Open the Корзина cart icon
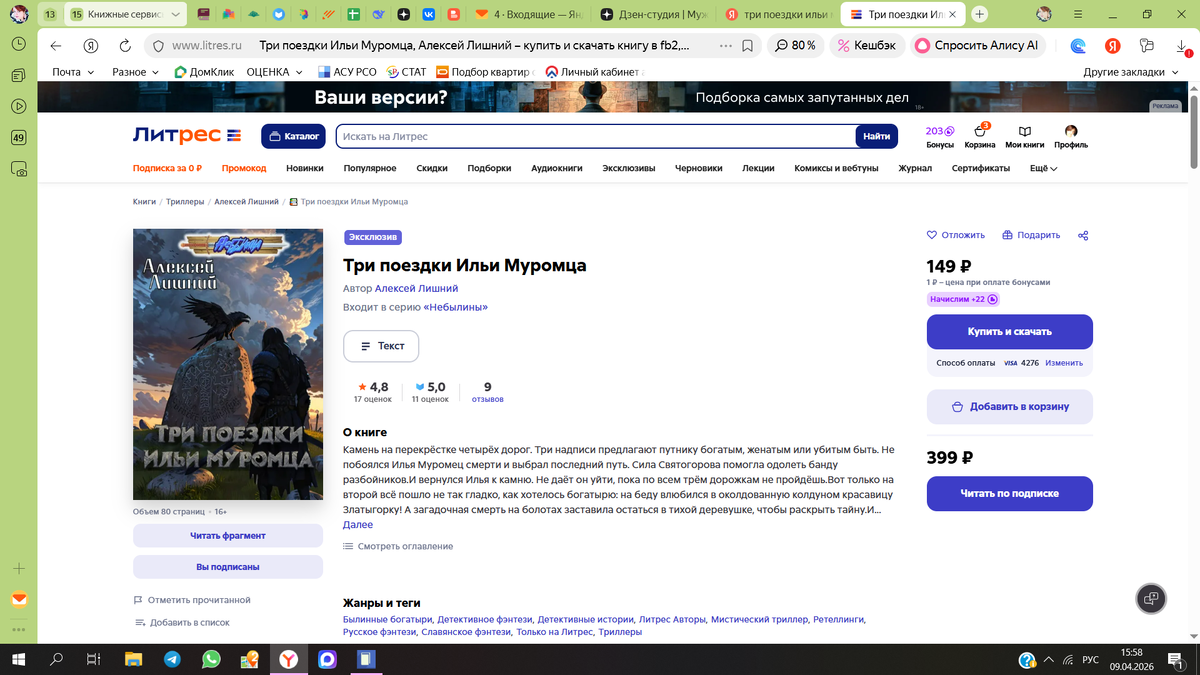This screenshot has height=675, width=1200. [979, 131]
